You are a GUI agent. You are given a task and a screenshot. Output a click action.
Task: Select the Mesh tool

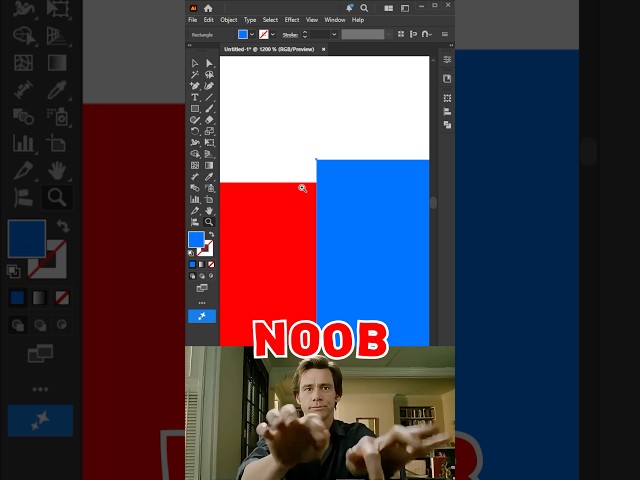(195, 165)
